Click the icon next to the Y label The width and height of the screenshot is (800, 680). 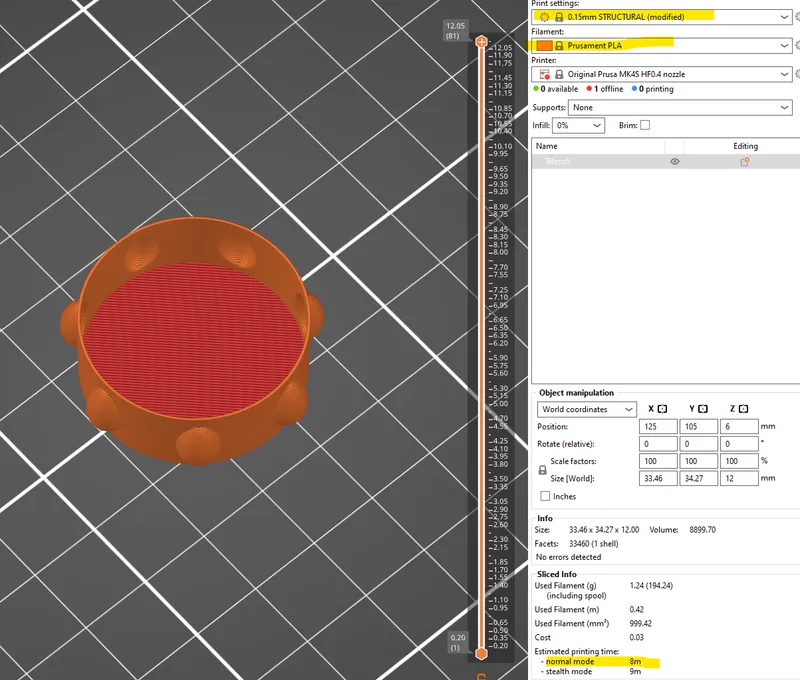click(703, 409)
